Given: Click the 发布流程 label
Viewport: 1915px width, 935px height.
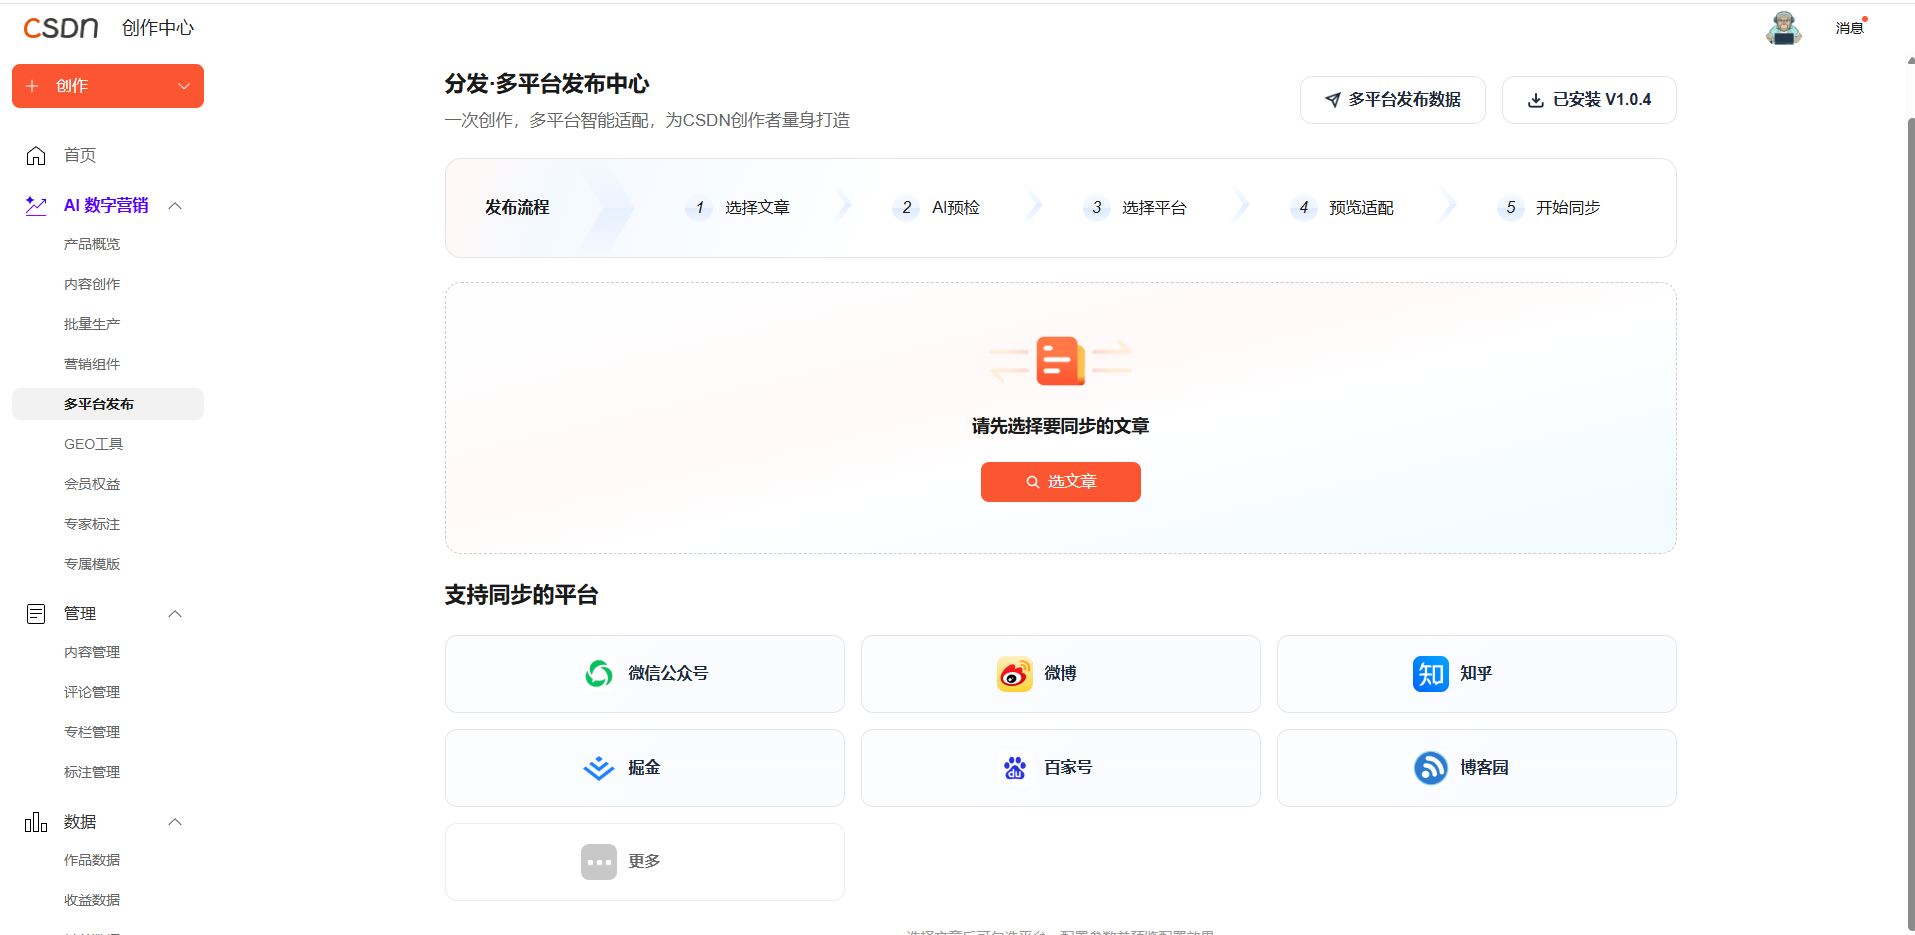Looking at the screenshot, I should (x=517, y=208).
